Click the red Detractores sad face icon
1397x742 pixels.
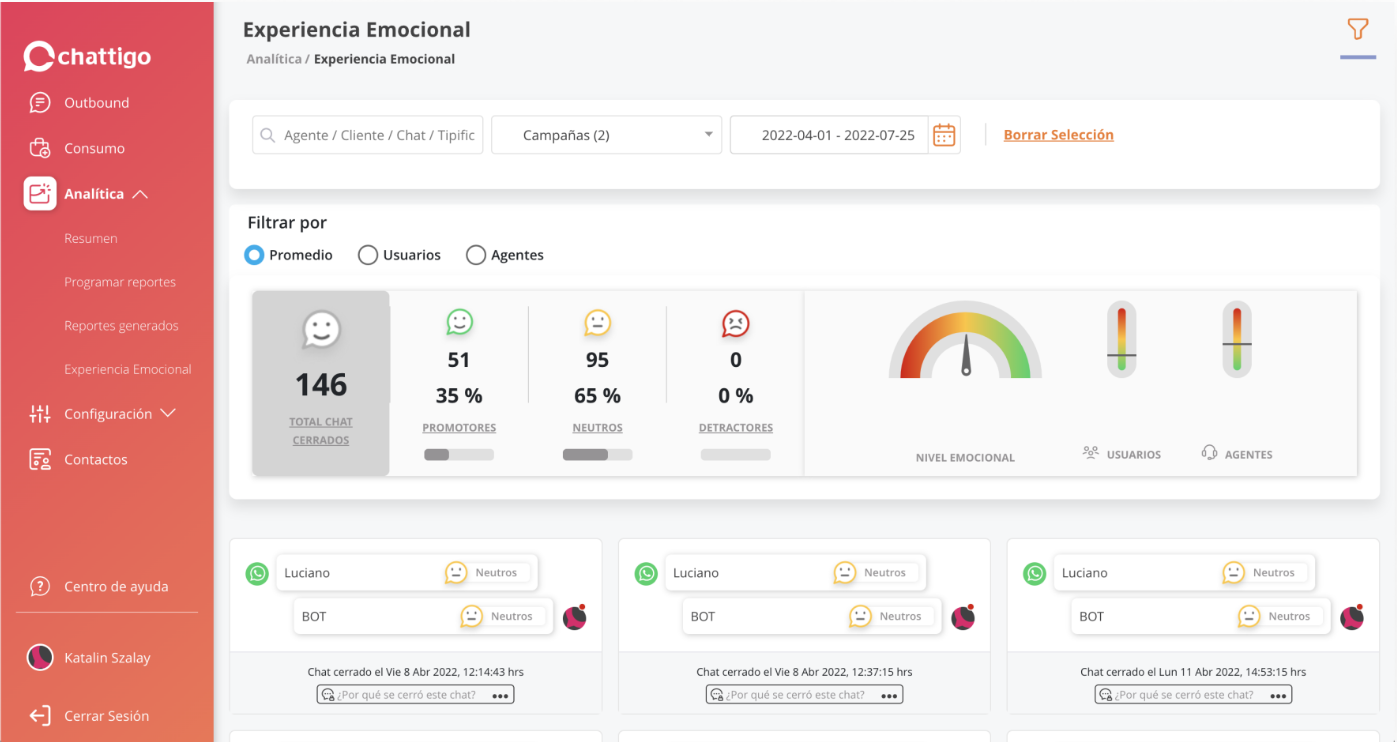click(735, 323)
